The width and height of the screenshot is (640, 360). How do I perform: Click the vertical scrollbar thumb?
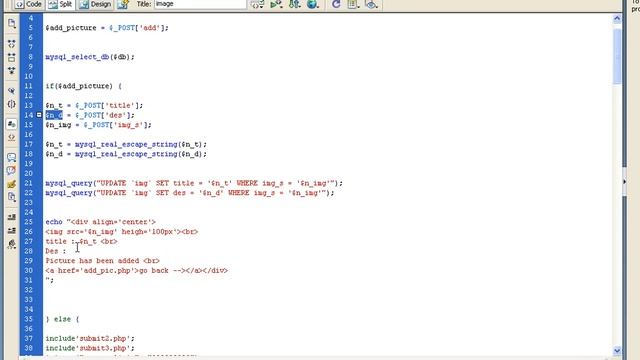[617, 56]
